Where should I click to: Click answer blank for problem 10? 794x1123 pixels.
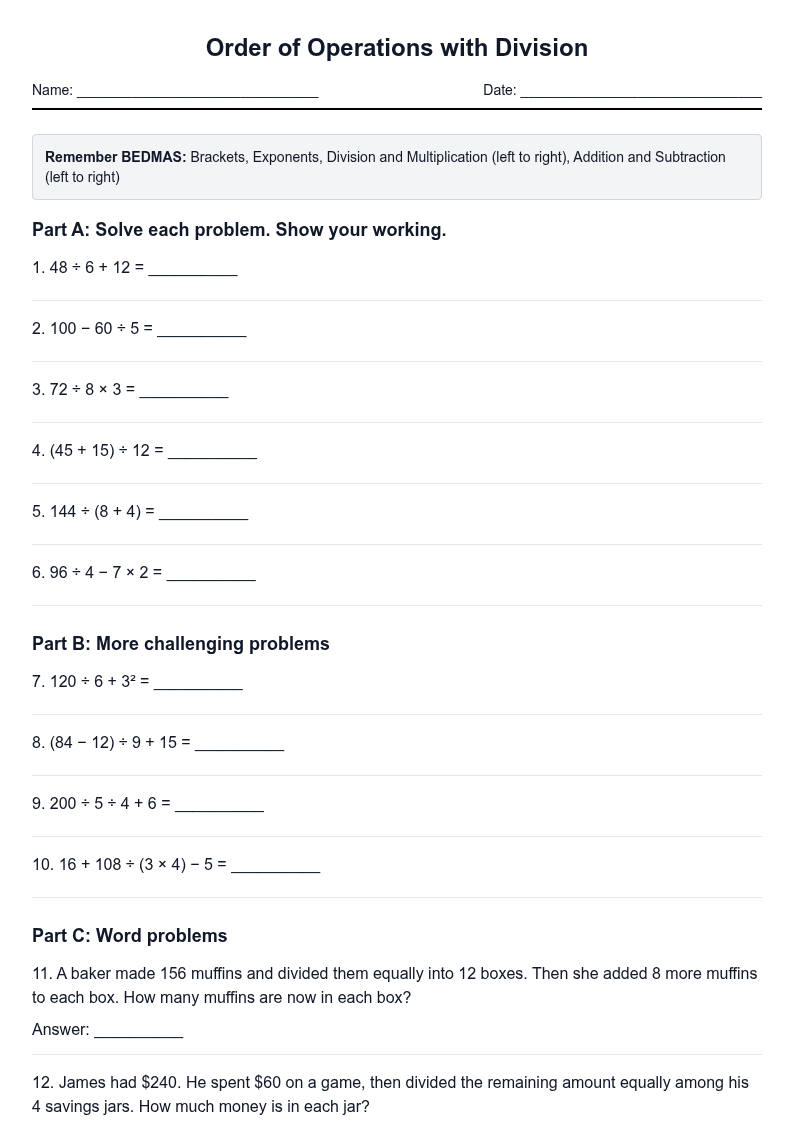click(x=276, y=865)
